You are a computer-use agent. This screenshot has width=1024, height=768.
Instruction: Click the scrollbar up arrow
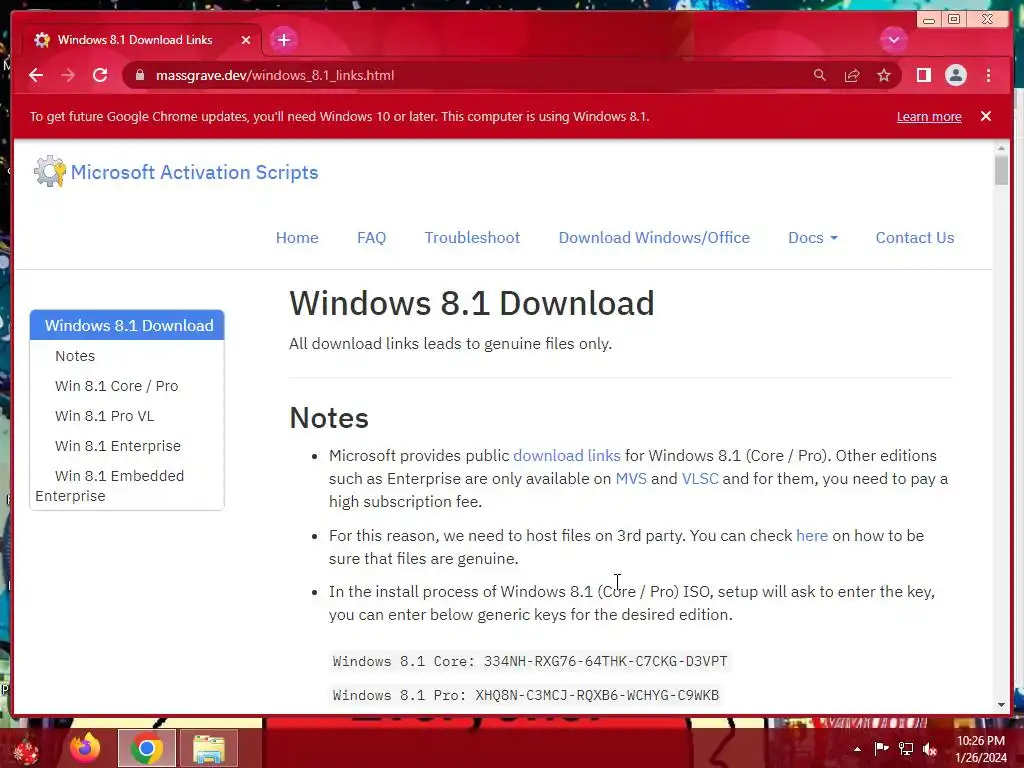1001,149
